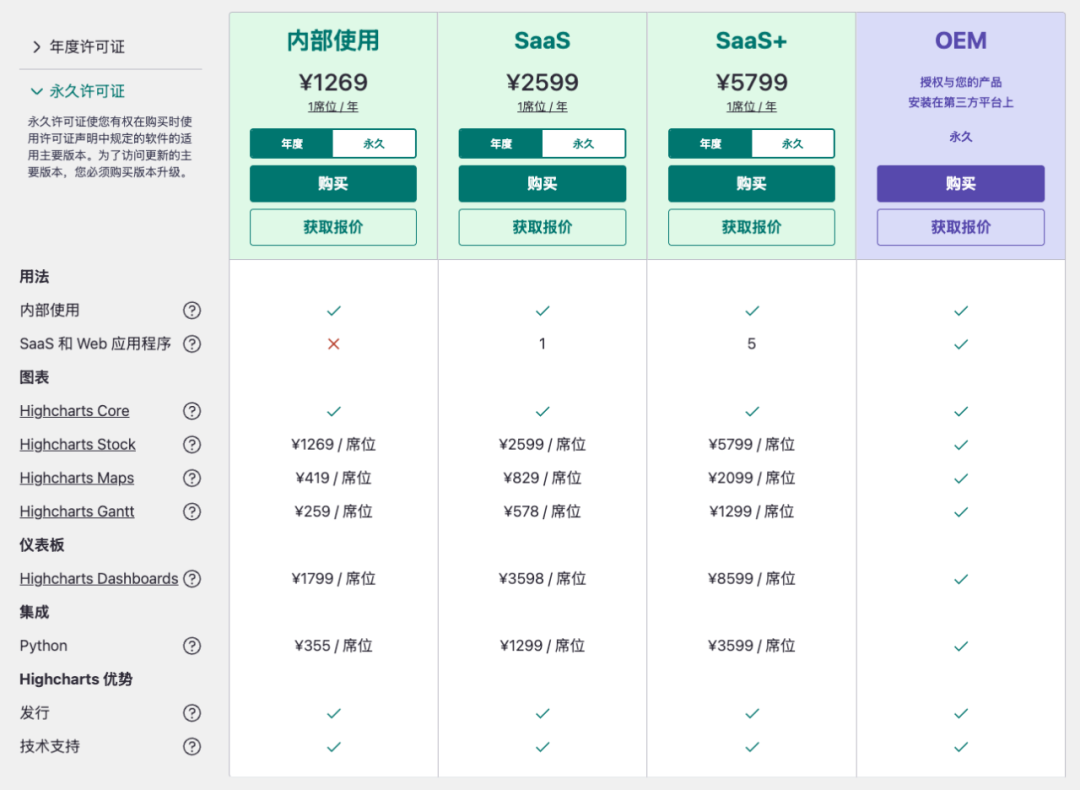
Task: Click ¥2099 / 席位 Maps price
Action: click(x=751, y=478)
